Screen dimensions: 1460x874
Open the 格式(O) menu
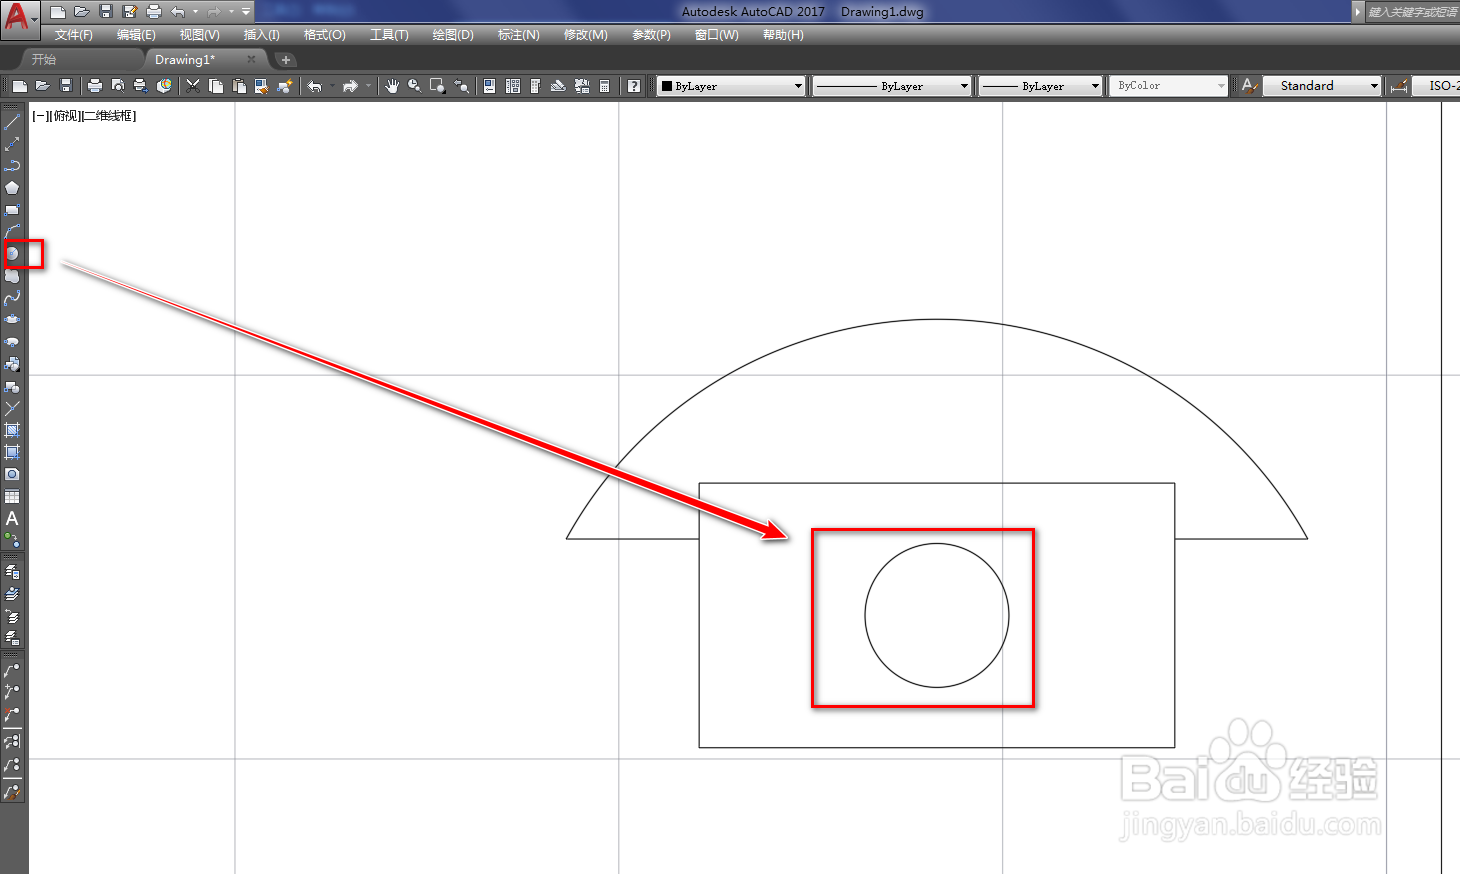324,35
